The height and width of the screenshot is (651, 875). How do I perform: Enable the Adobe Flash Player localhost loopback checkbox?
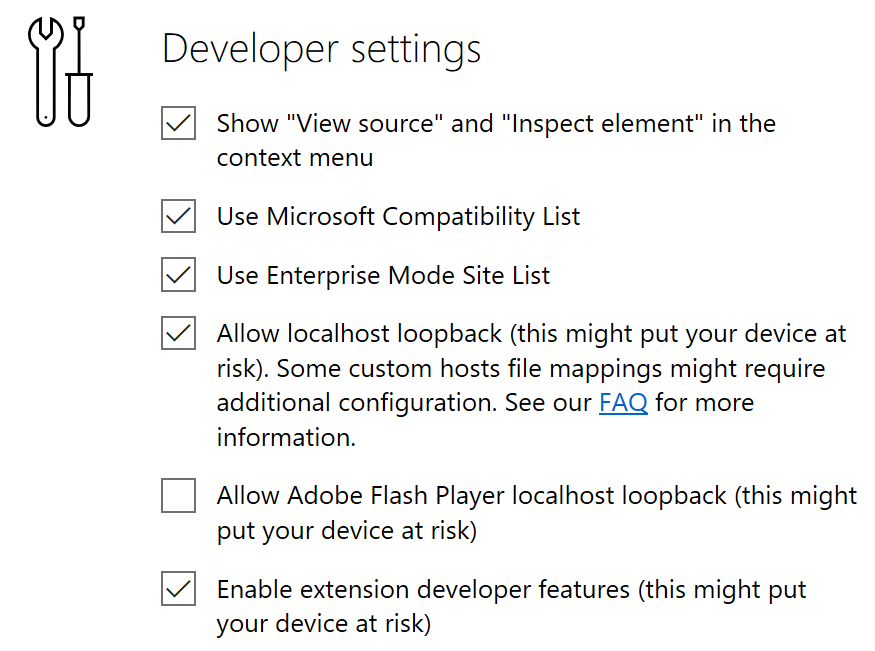click(179, 495)
